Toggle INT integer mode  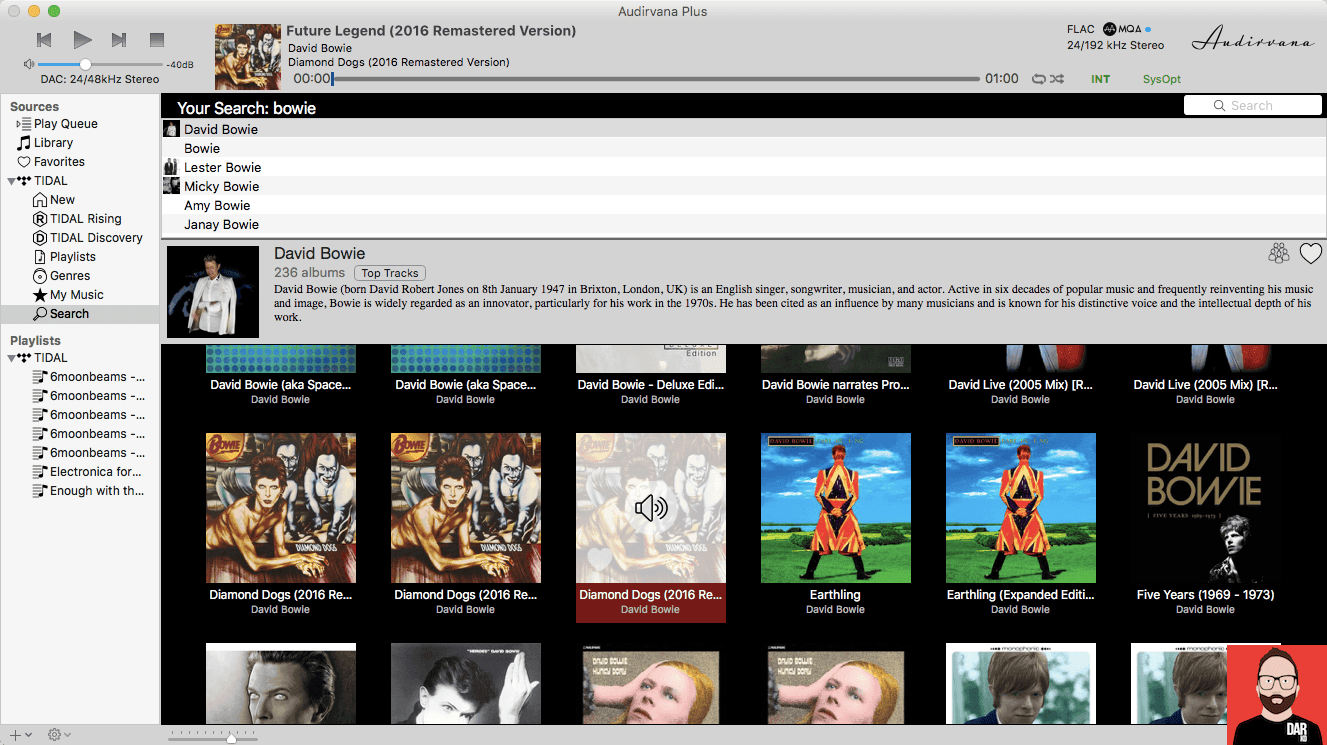click(1100, 79)
